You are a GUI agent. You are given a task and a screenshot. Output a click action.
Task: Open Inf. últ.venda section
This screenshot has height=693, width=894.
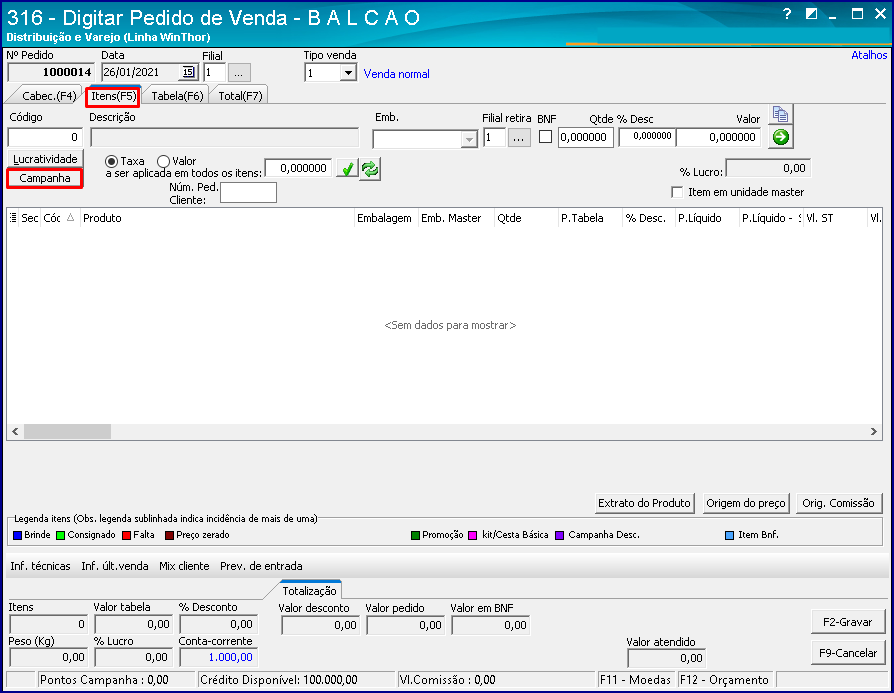pyautogui.click(x=115, y=566)
